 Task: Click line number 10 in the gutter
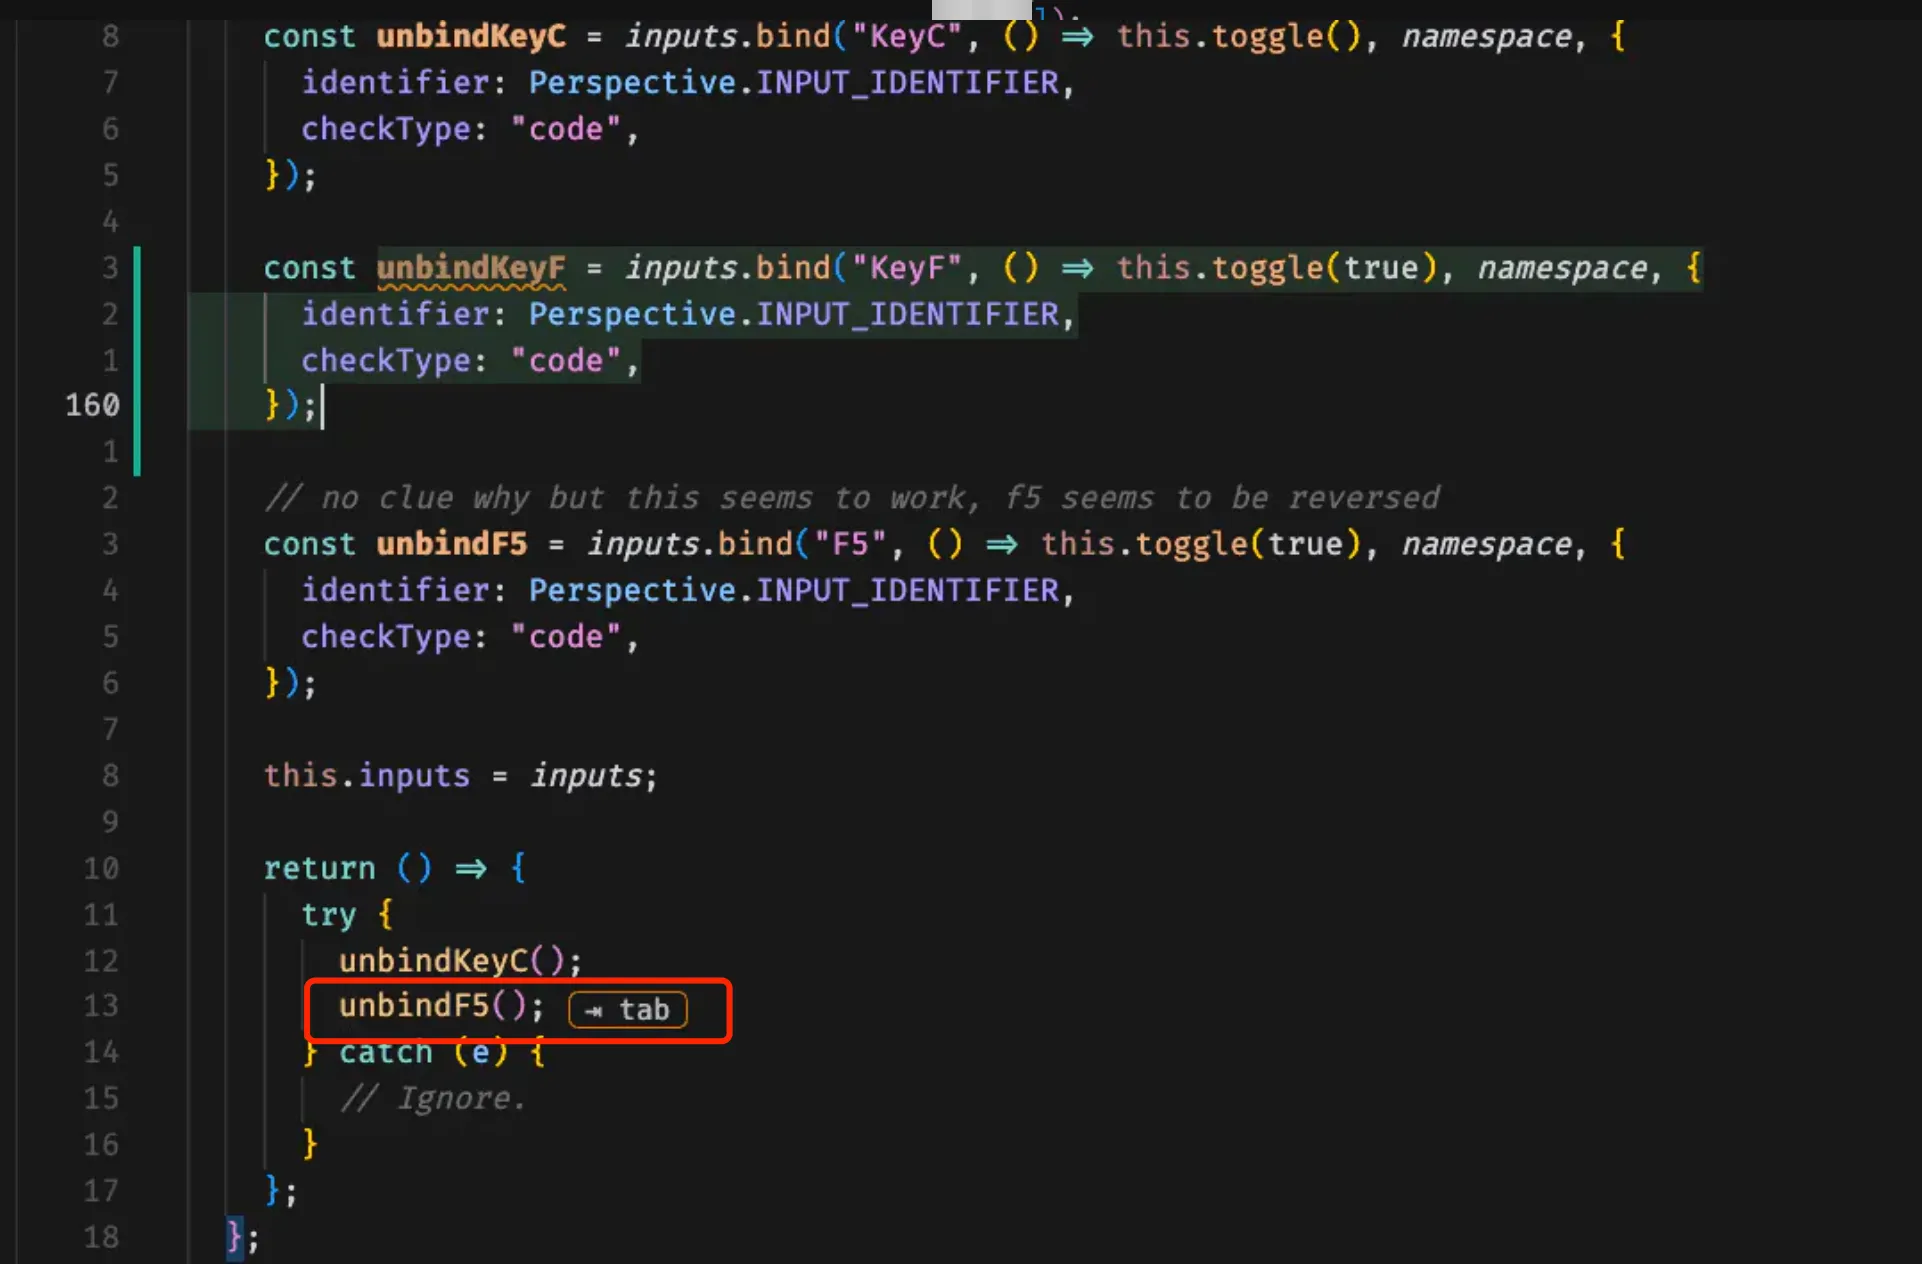(101, 868)
